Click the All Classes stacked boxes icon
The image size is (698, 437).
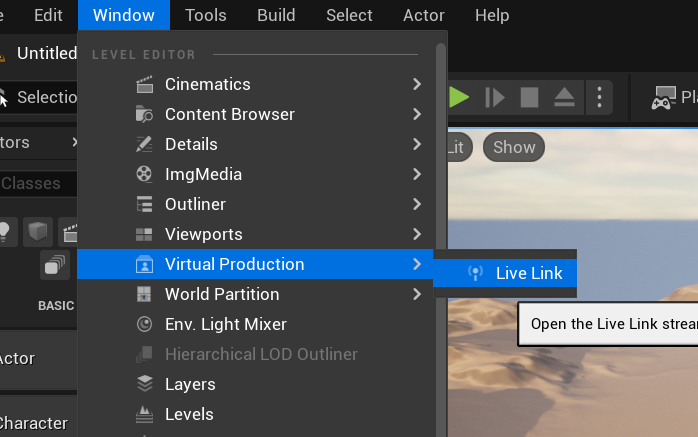pyautogui.click(x=55, y=265)
